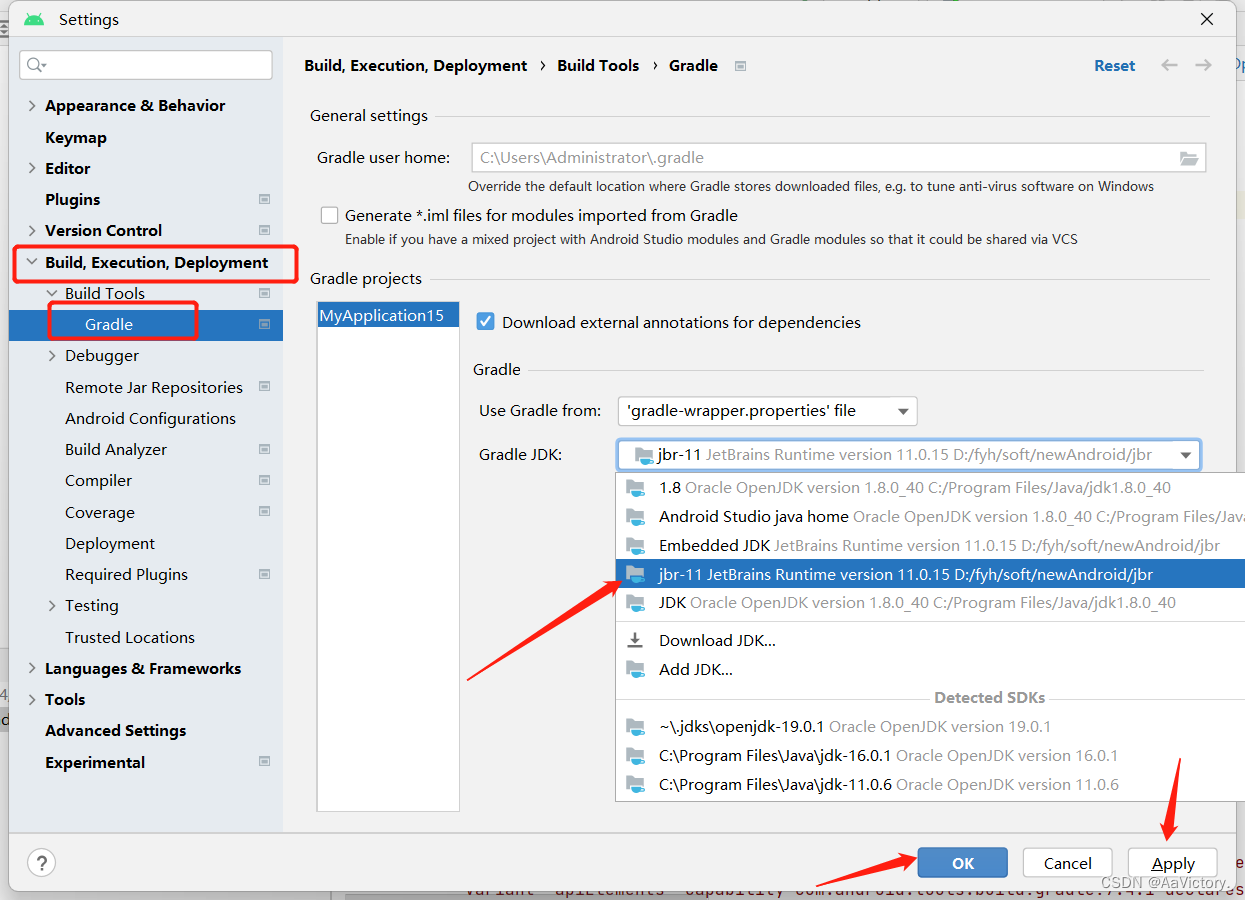Open the help question mark icon
1245x900 pixels.
point(40,862)
